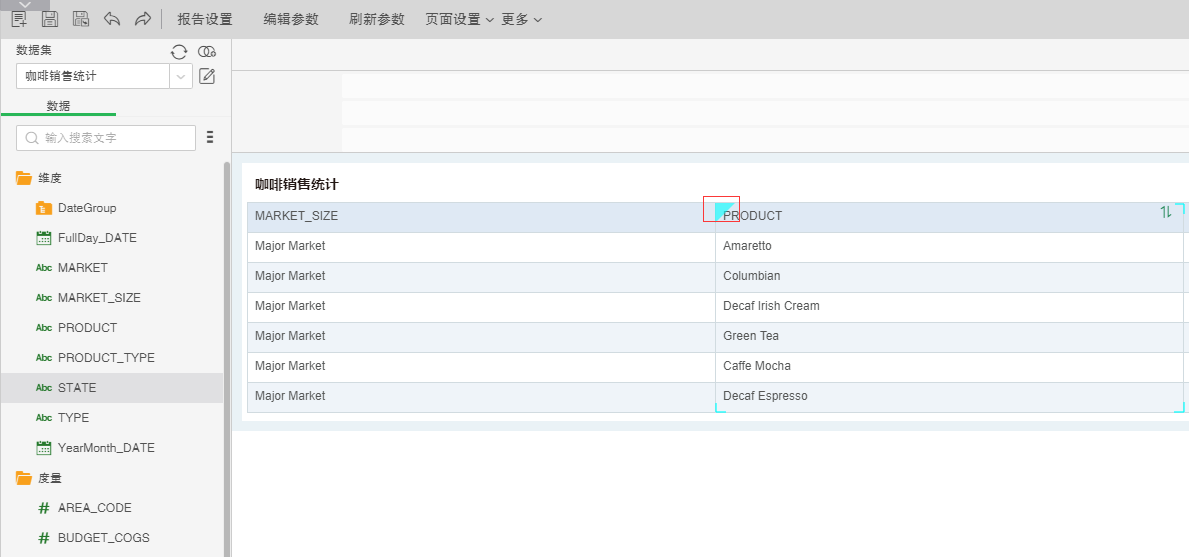Collapse the 维度 folder
This screenshot has height=557, width=1189.
[x=24, y=178]
